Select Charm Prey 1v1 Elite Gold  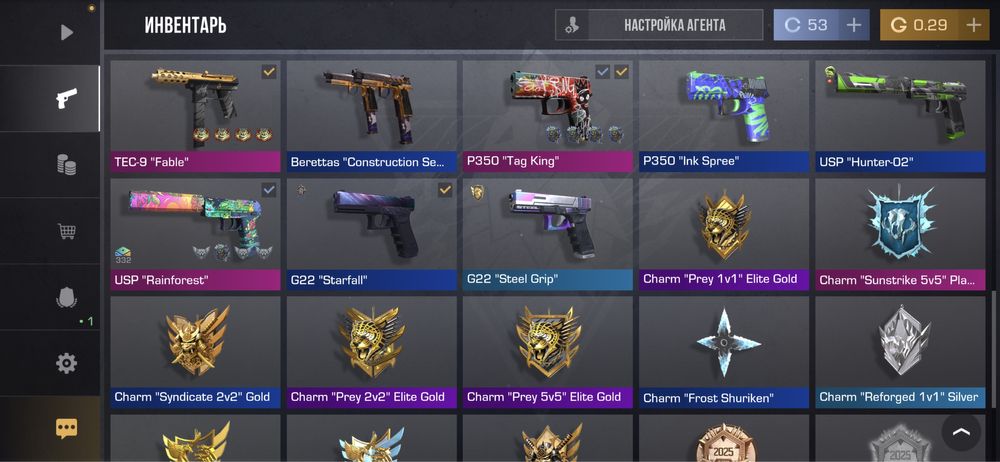pos(724,234)
